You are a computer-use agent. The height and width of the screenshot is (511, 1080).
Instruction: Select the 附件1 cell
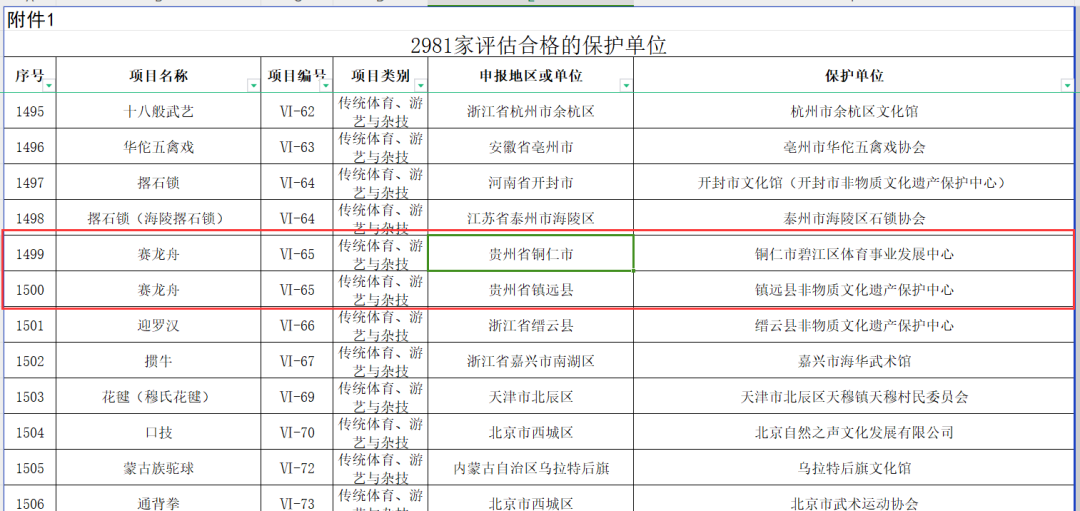click(x=32, y=21)
